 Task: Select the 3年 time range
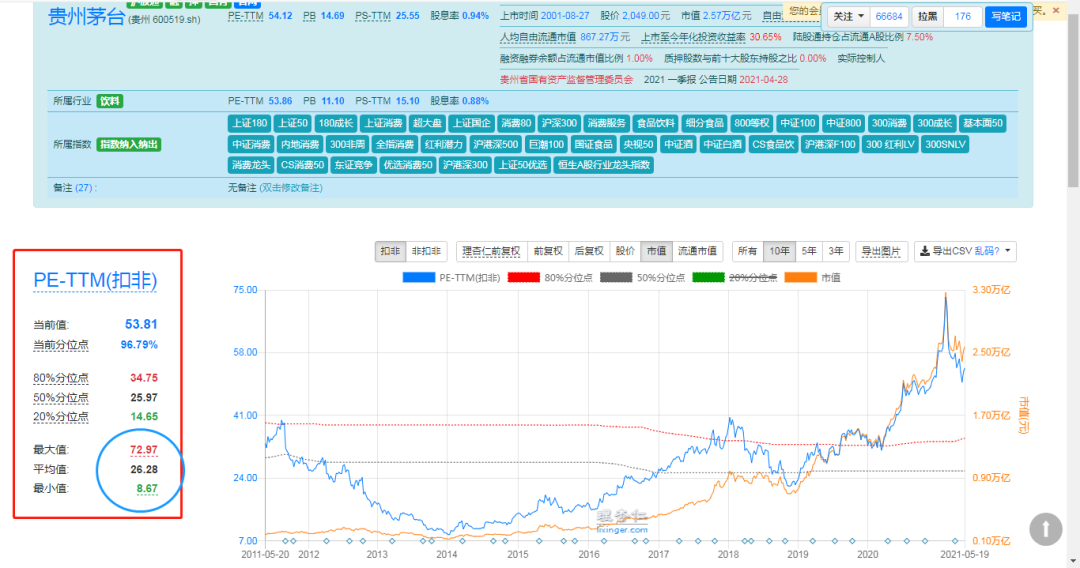click(835, 251)
